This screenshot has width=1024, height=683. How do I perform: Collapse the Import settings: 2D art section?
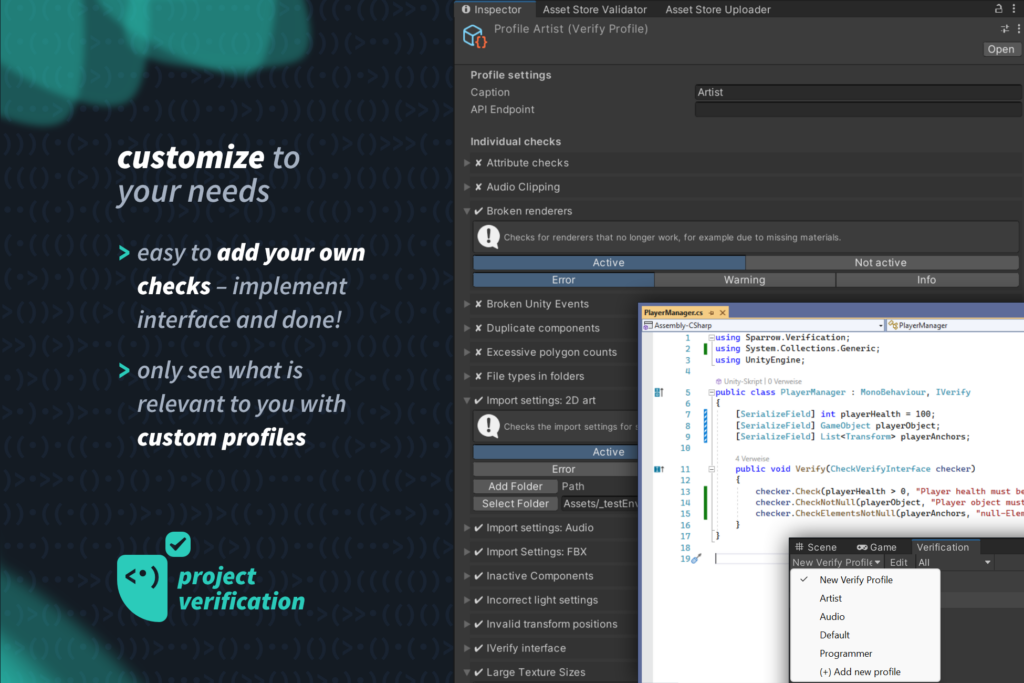point(467,401)
